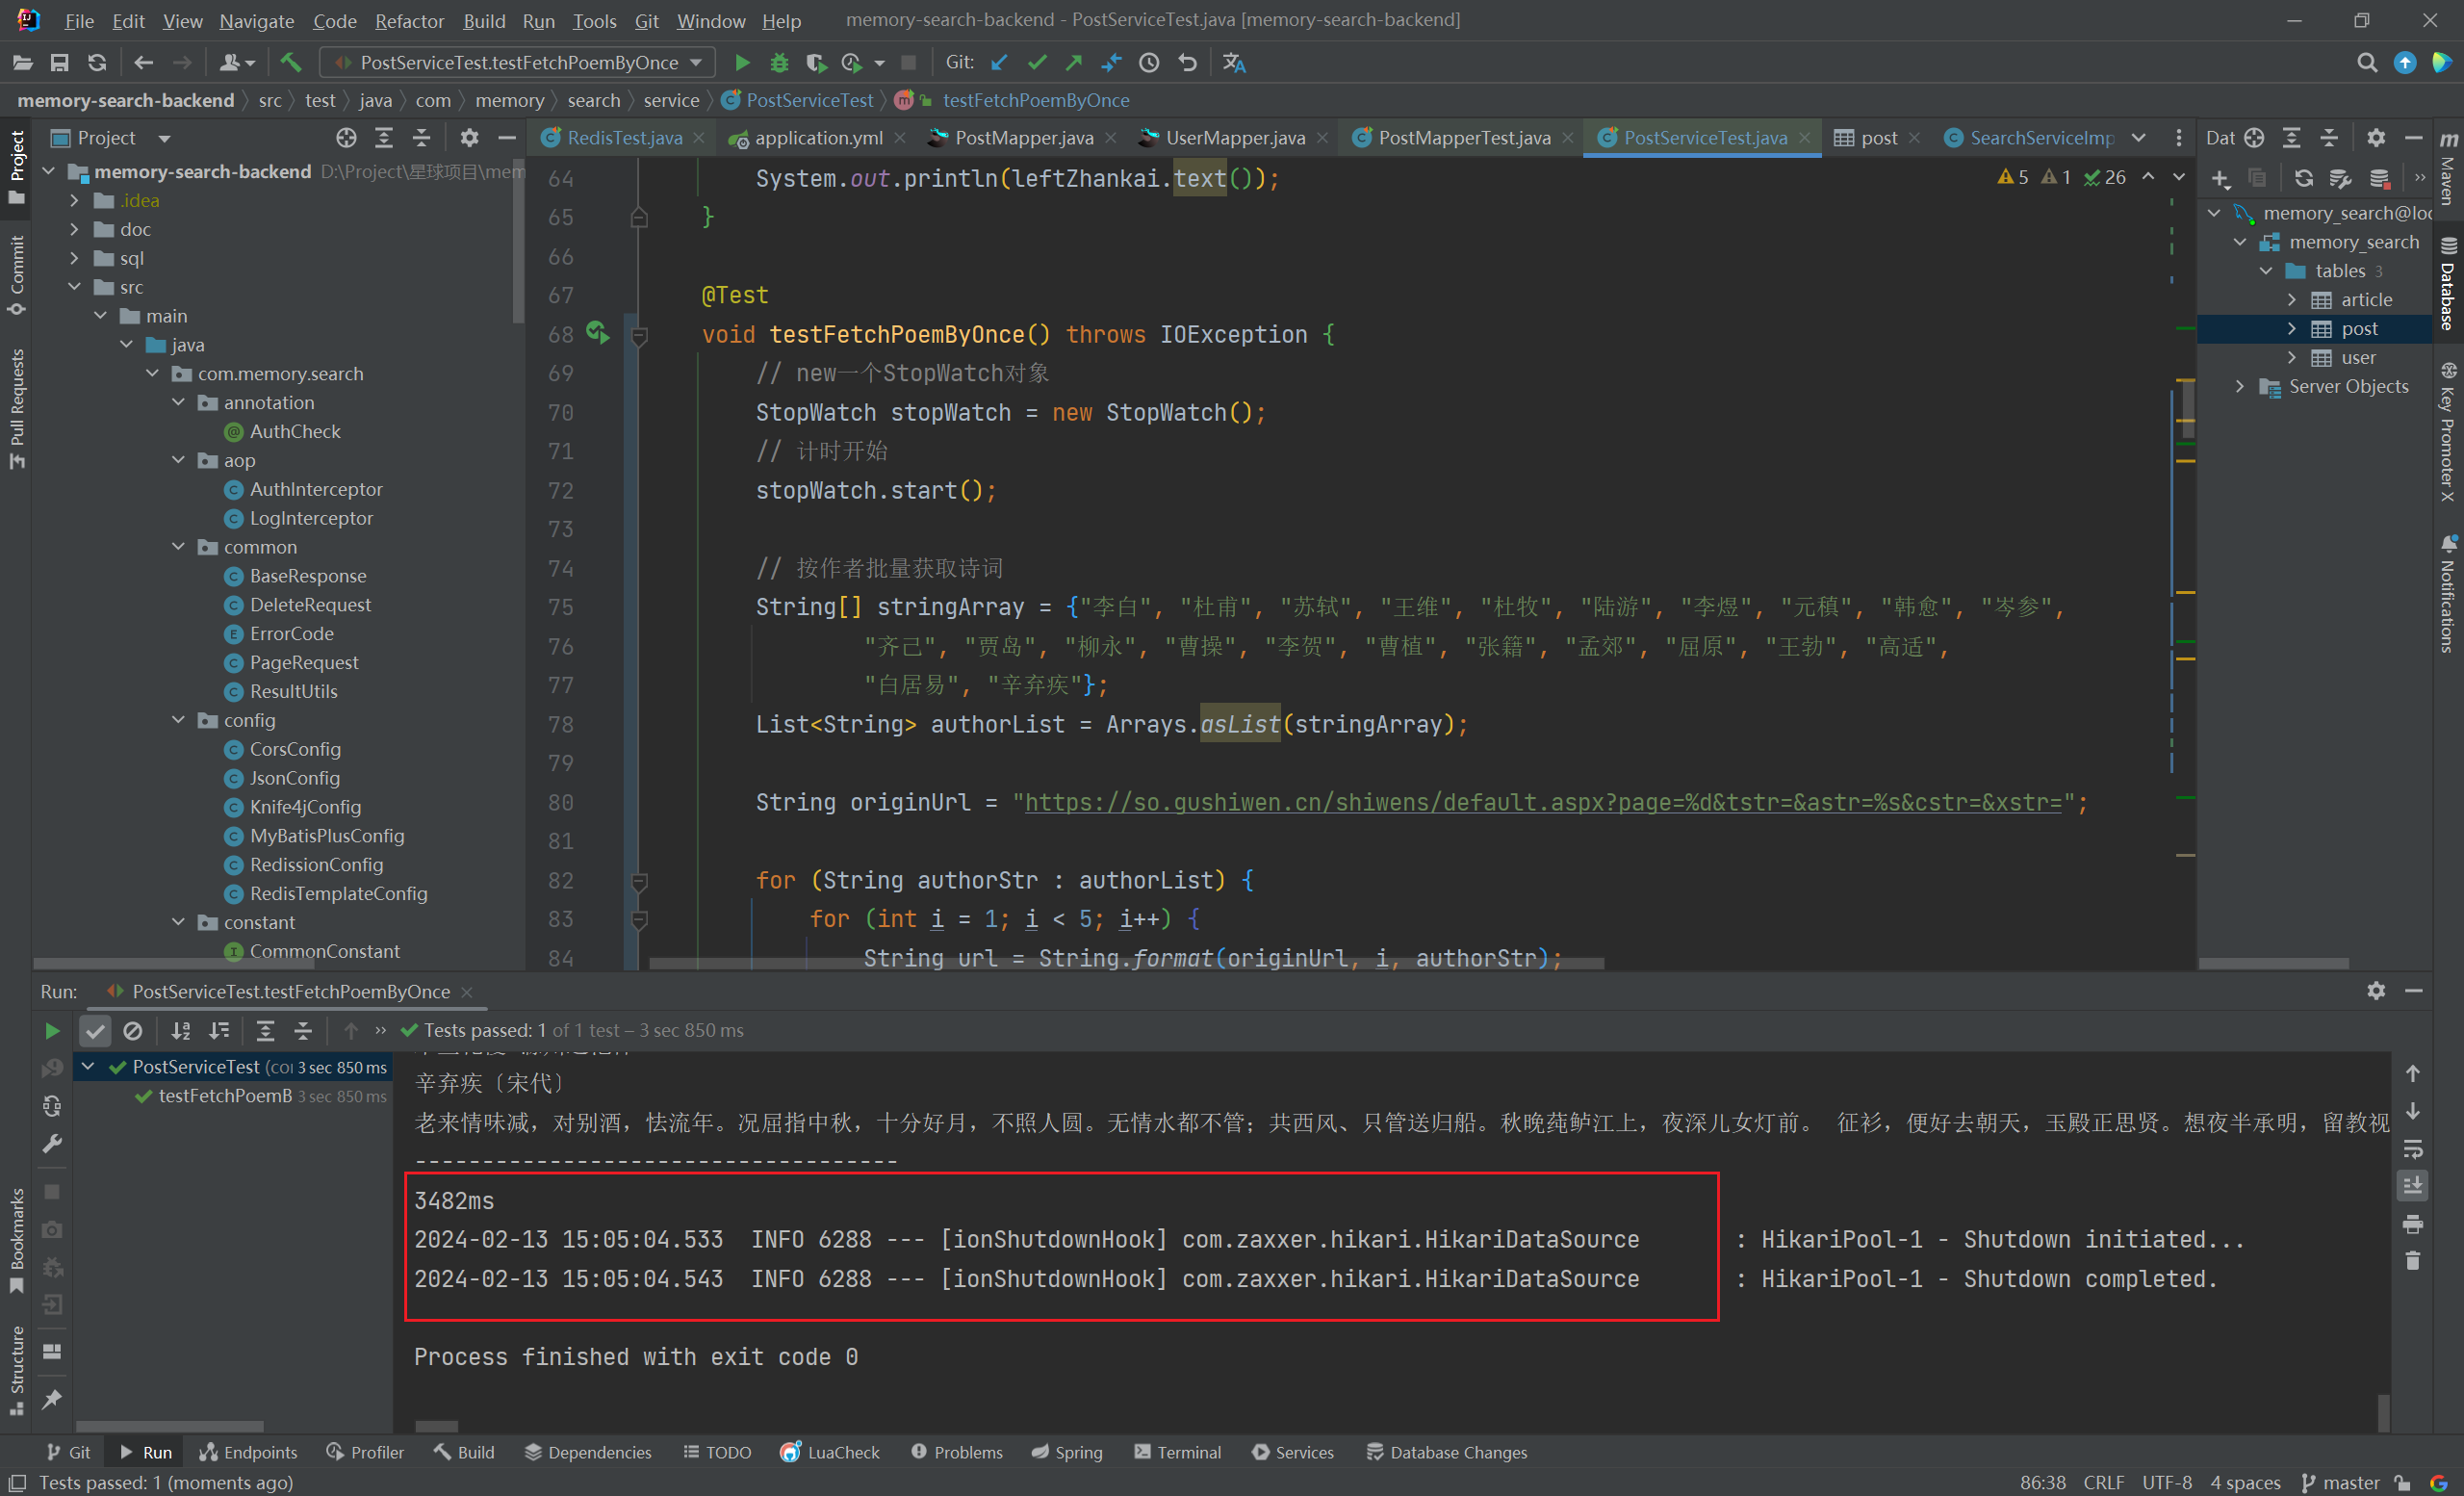Open the Terminal tool window
This screenshot has width=2464, height=1496.
coord(1177,1452)
